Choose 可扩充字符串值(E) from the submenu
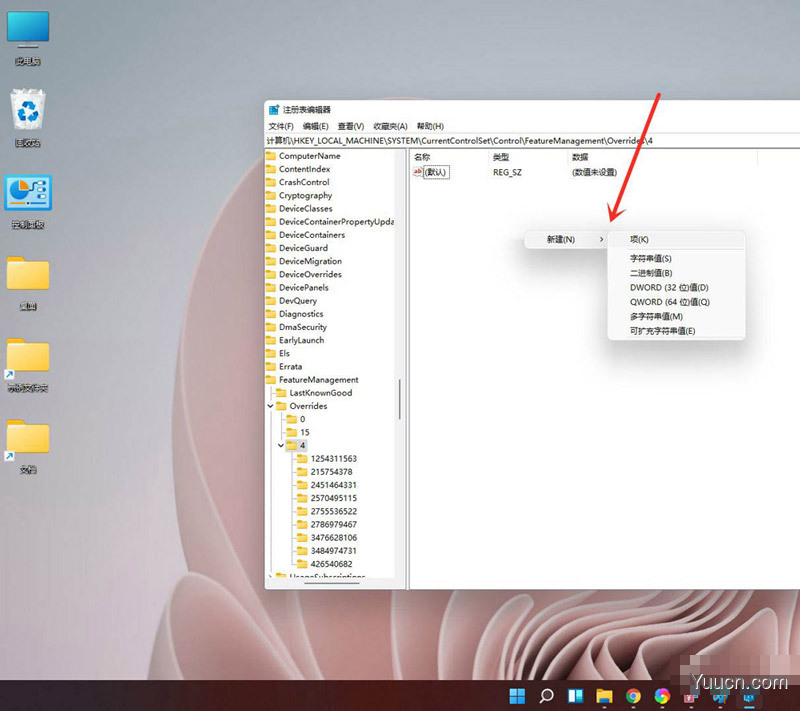This screenshot has height=711, width=800. (676, 331)
